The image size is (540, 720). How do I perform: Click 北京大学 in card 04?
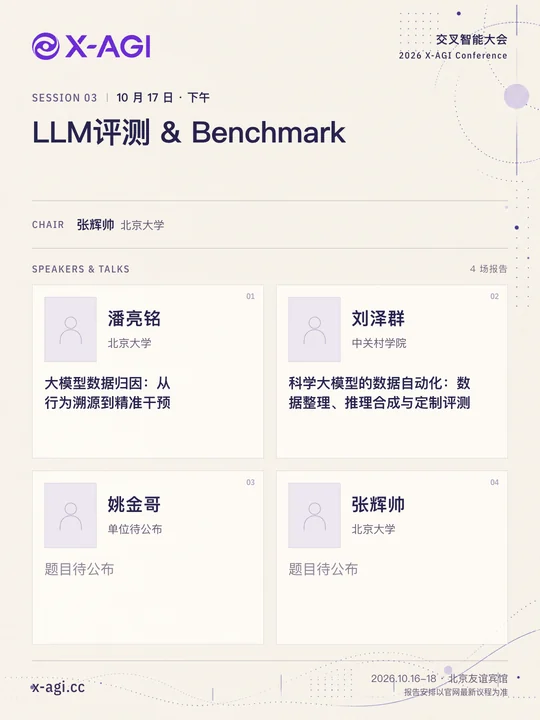click(373, 529)
